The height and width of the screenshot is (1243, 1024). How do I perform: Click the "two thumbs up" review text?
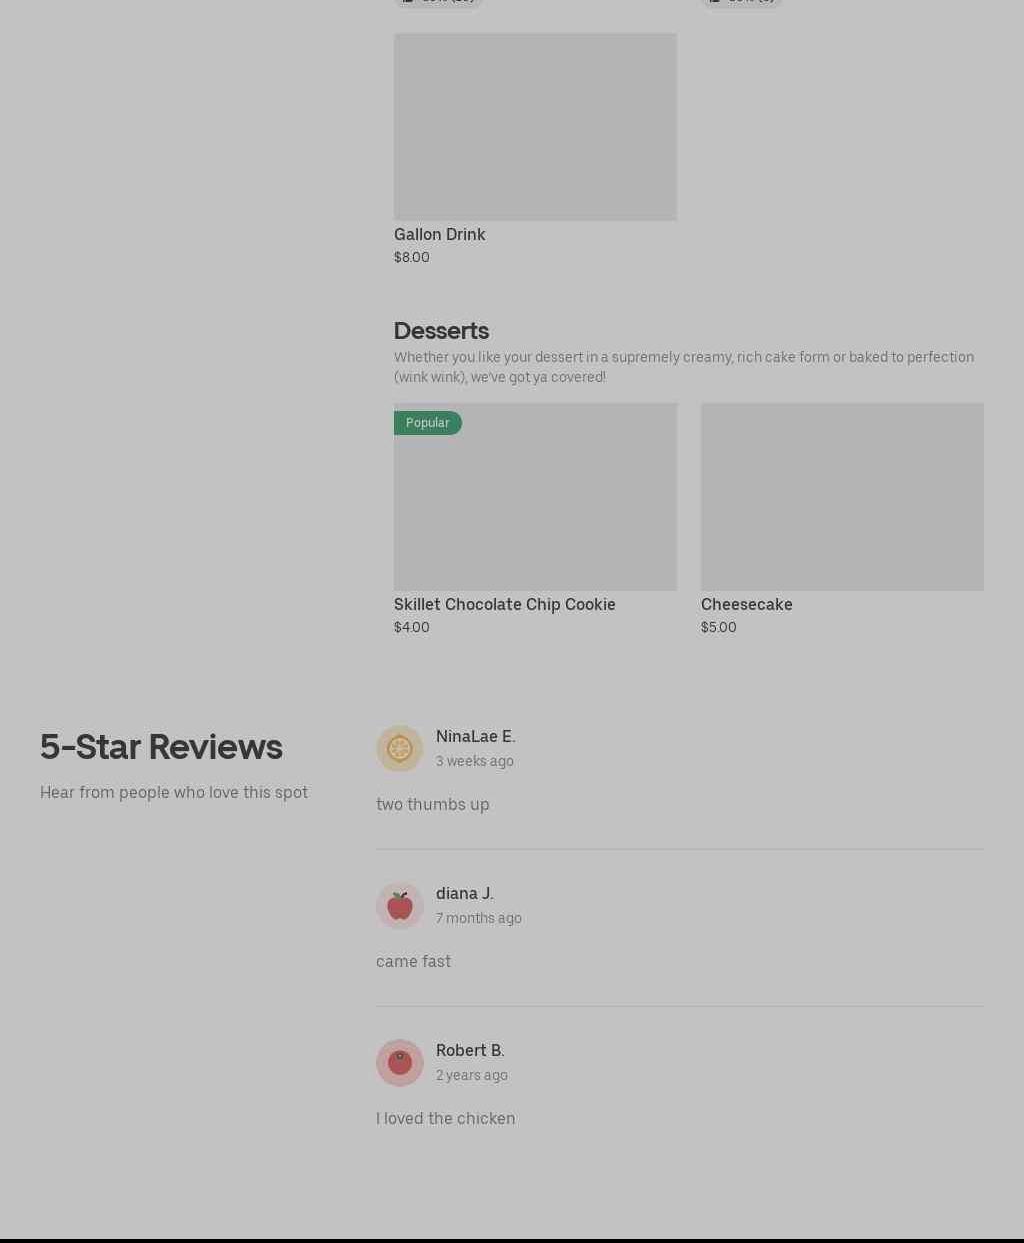[432, 804]
